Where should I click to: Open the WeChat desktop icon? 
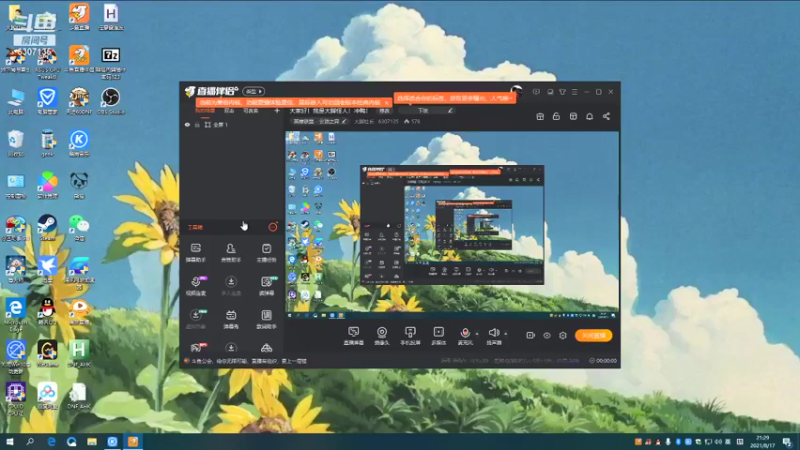[x=79, y=228]
